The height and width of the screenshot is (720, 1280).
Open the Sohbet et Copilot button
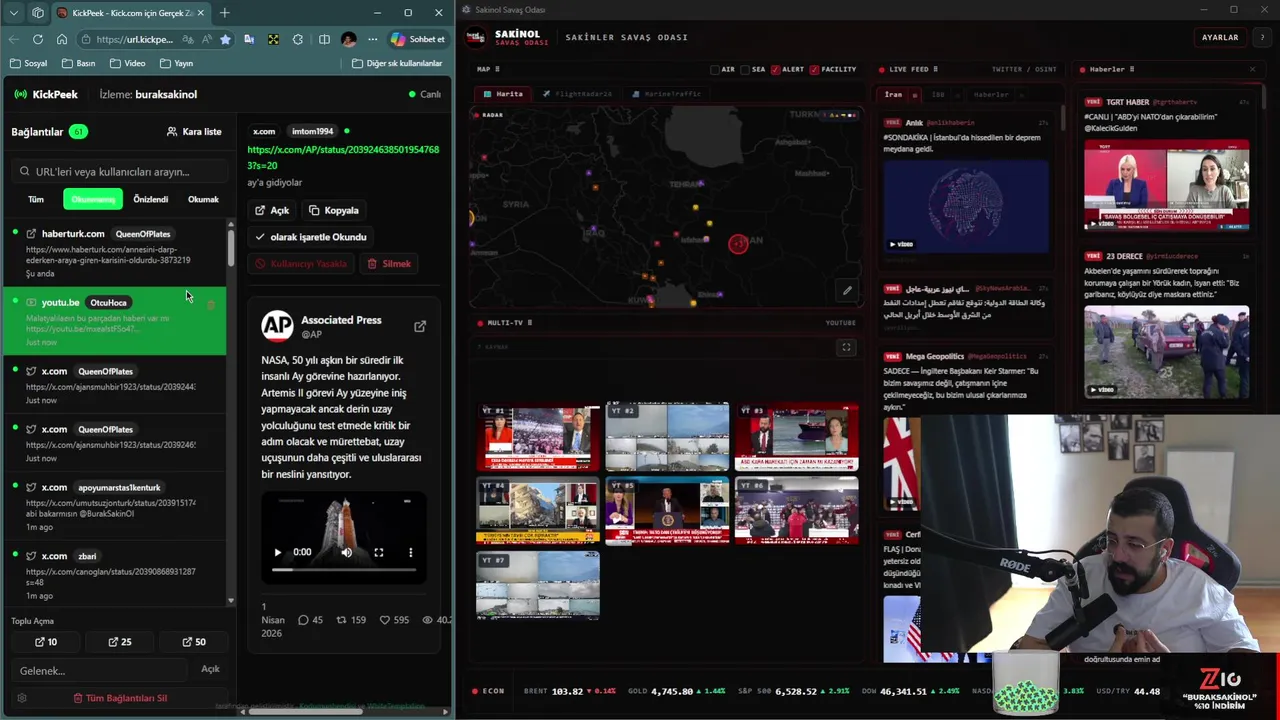(418, 39)
